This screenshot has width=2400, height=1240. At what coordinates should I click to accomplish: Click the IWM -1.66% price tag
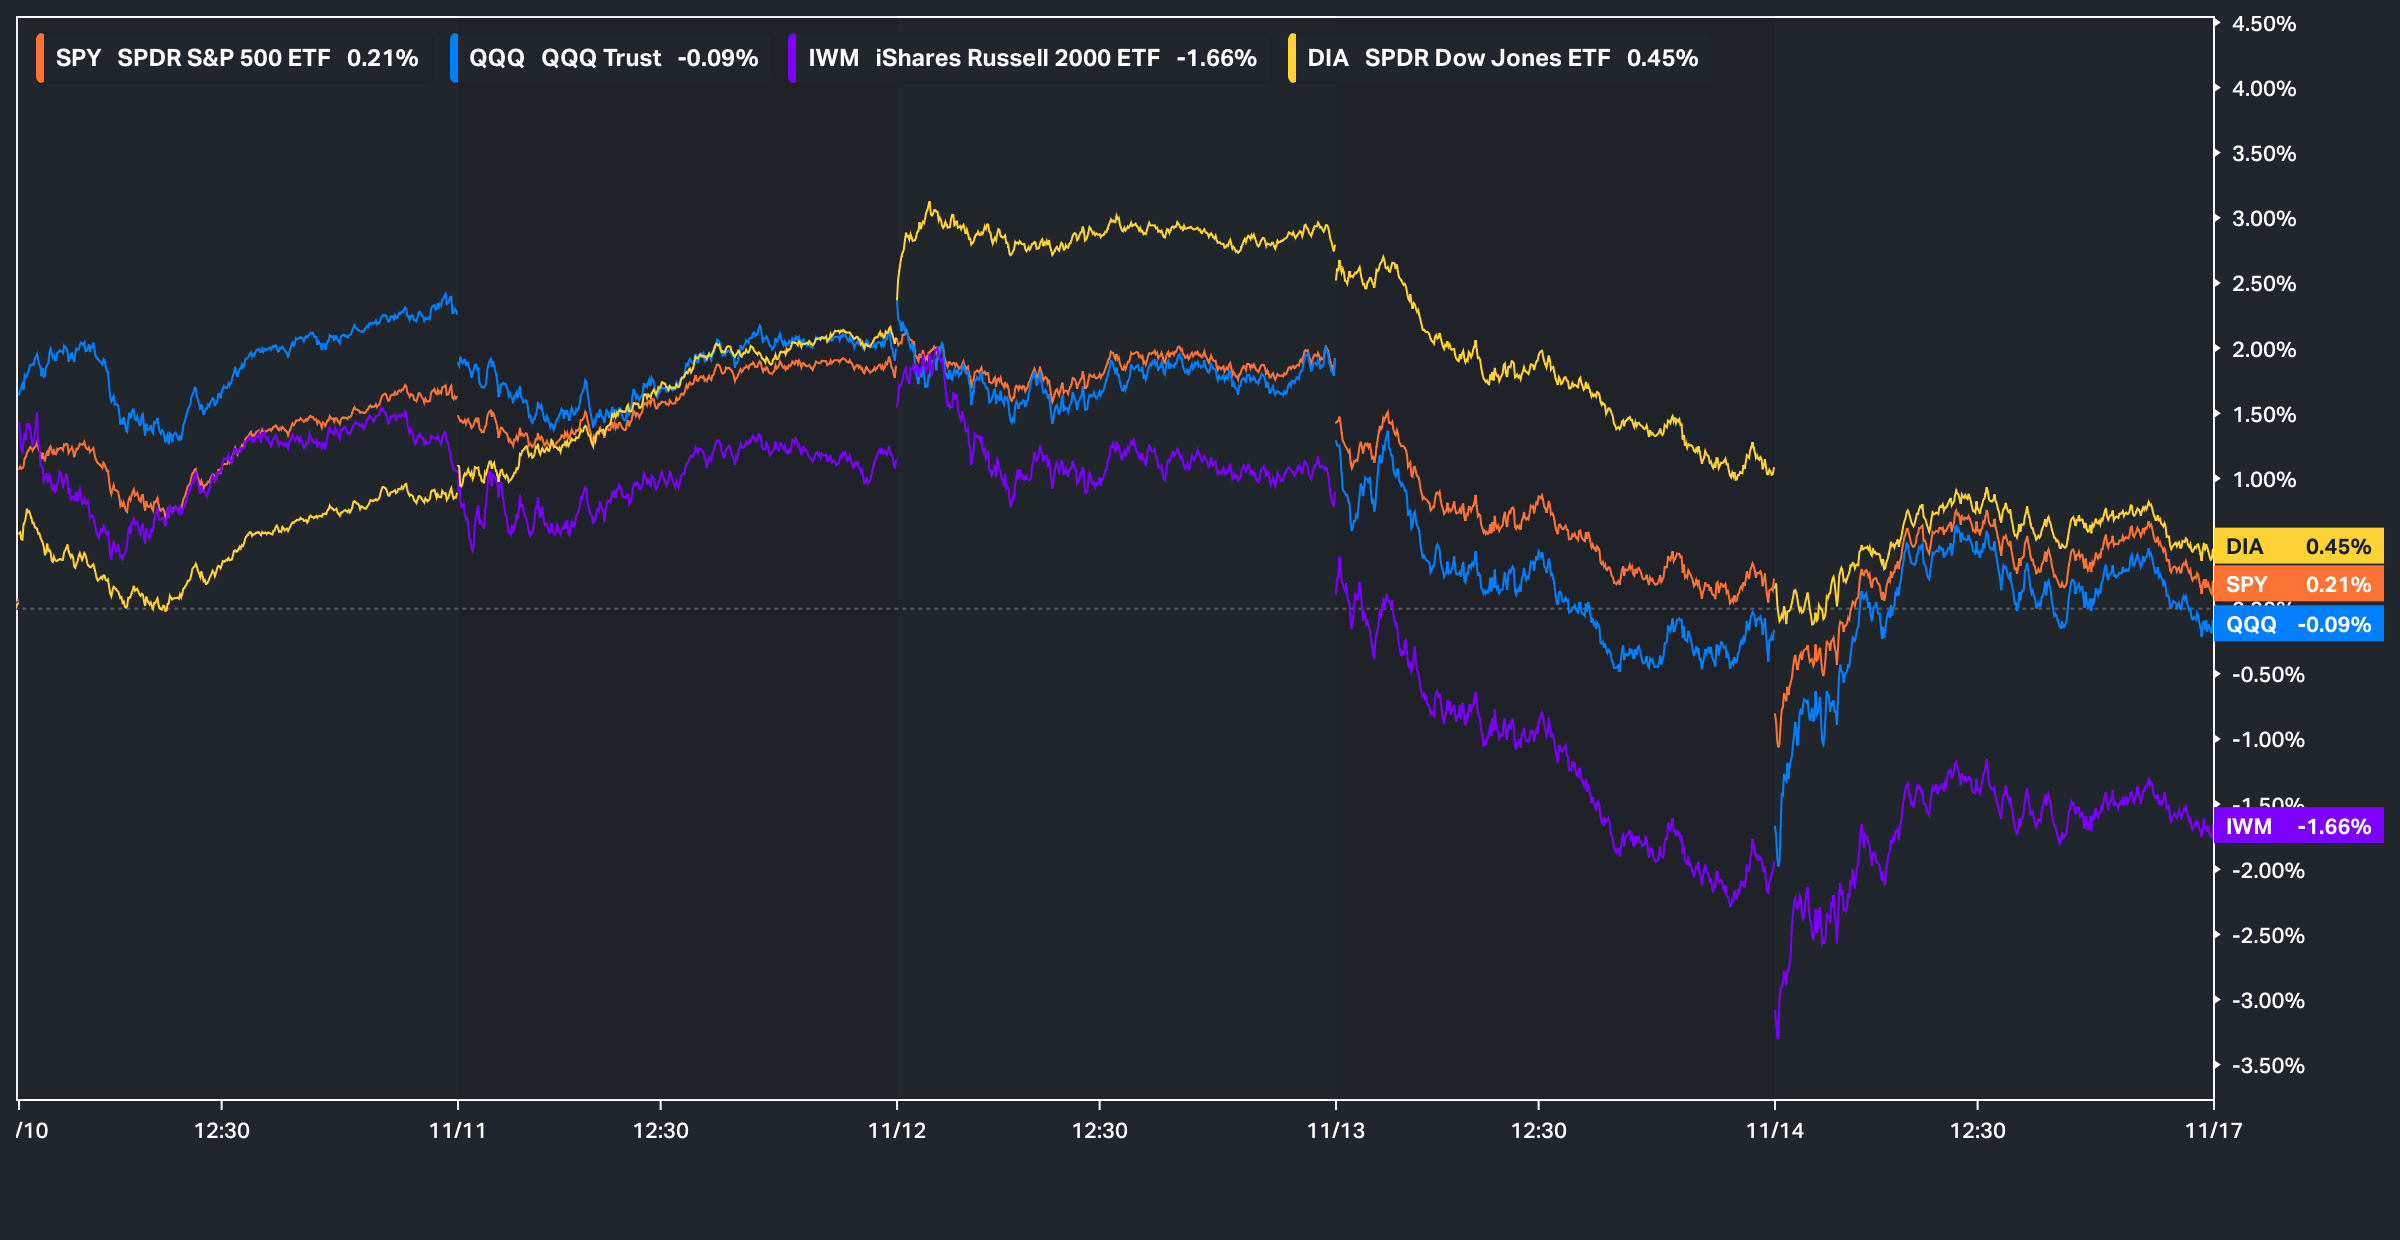2298,827
